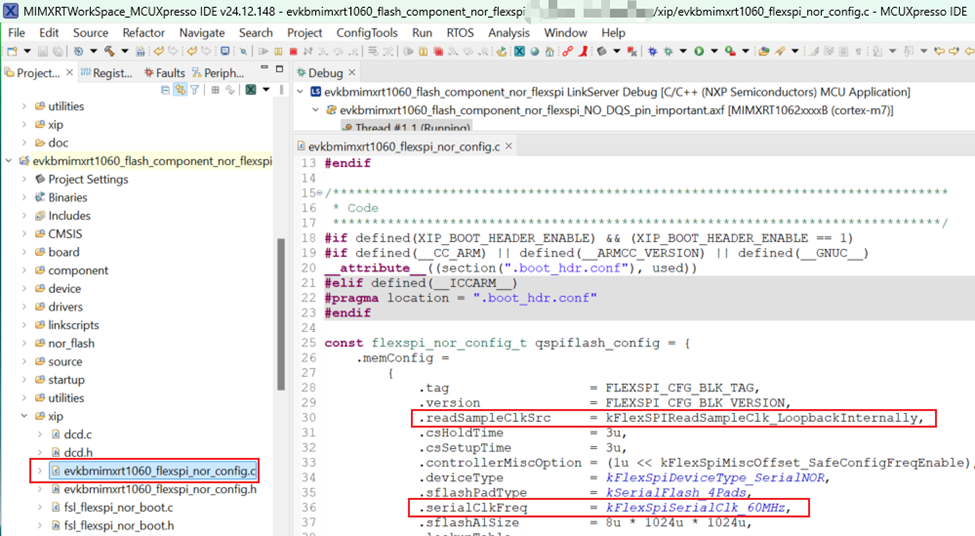
Task: Click the Open folder perspective toolbar icon
Action: (x=764, y=52)
